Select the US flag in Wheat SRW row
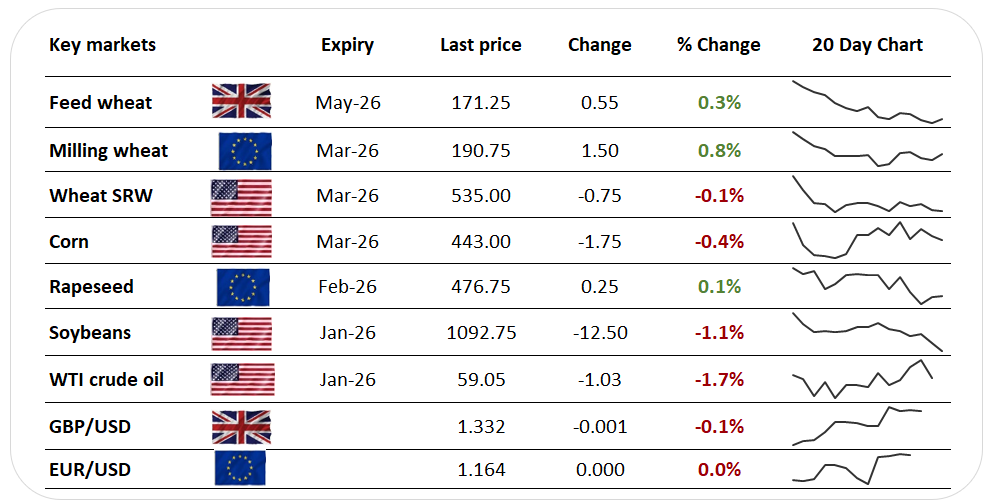Image resolution: width=987 pixels, height=503 pixels. [242, 197]
